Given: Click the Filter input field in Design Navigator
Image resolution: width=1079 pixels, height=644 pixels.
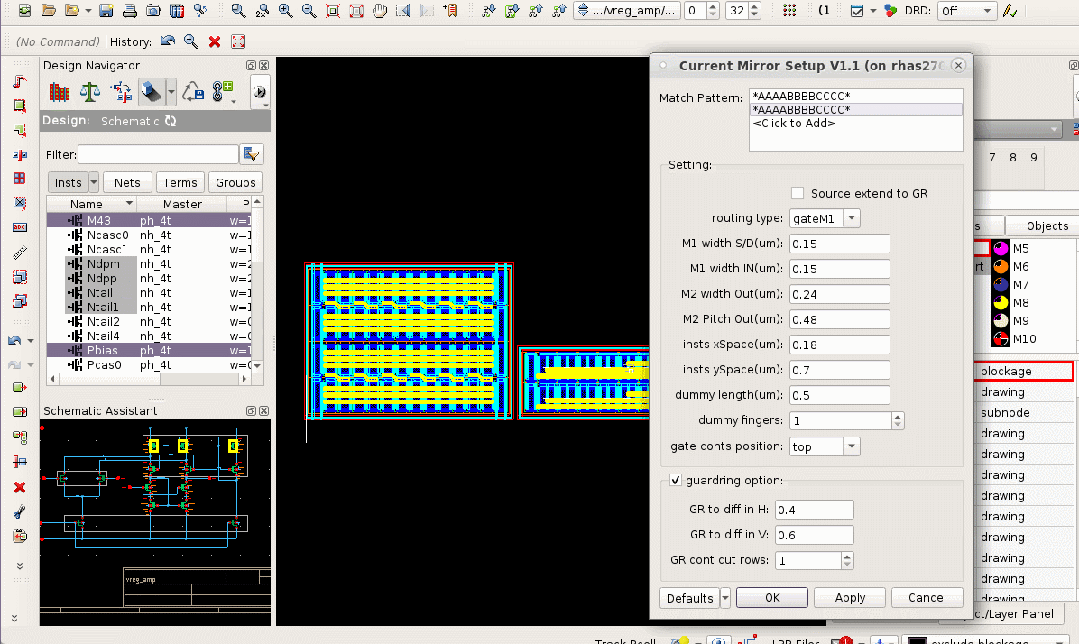Looking at the screenshot, I should point(158,154).
